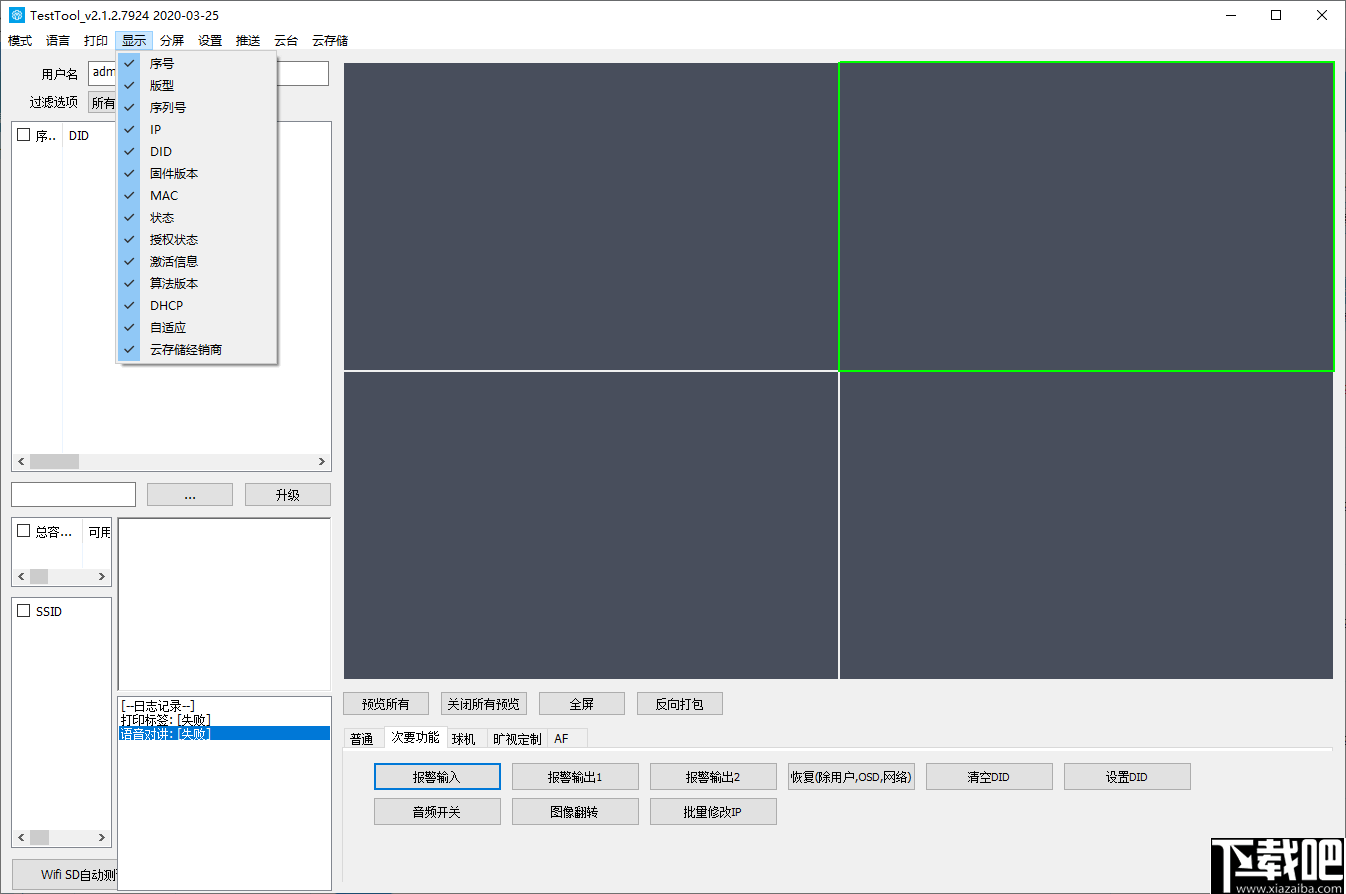This screenshot has width=1346, height=894.
Task: Click the 全屏 fullscreen button
Action: 582,703
